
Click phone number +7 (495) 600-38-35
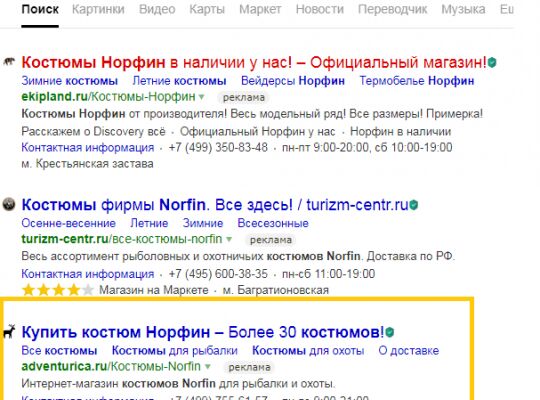click(218, 274)
